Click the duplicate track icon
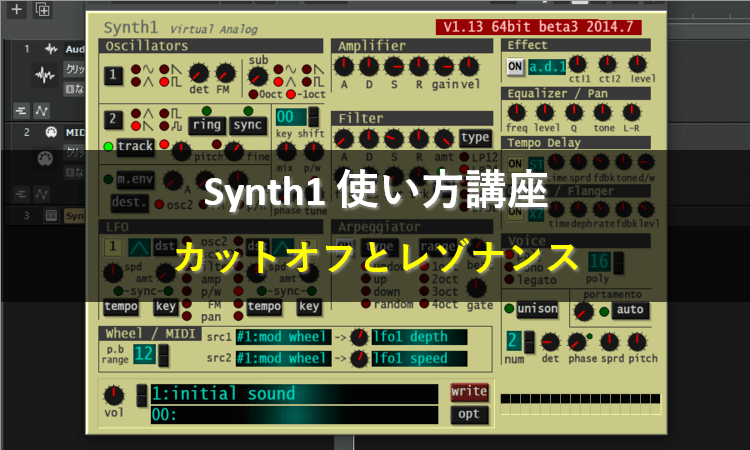Viewport: 750px width, 450px height. (42, 9)
